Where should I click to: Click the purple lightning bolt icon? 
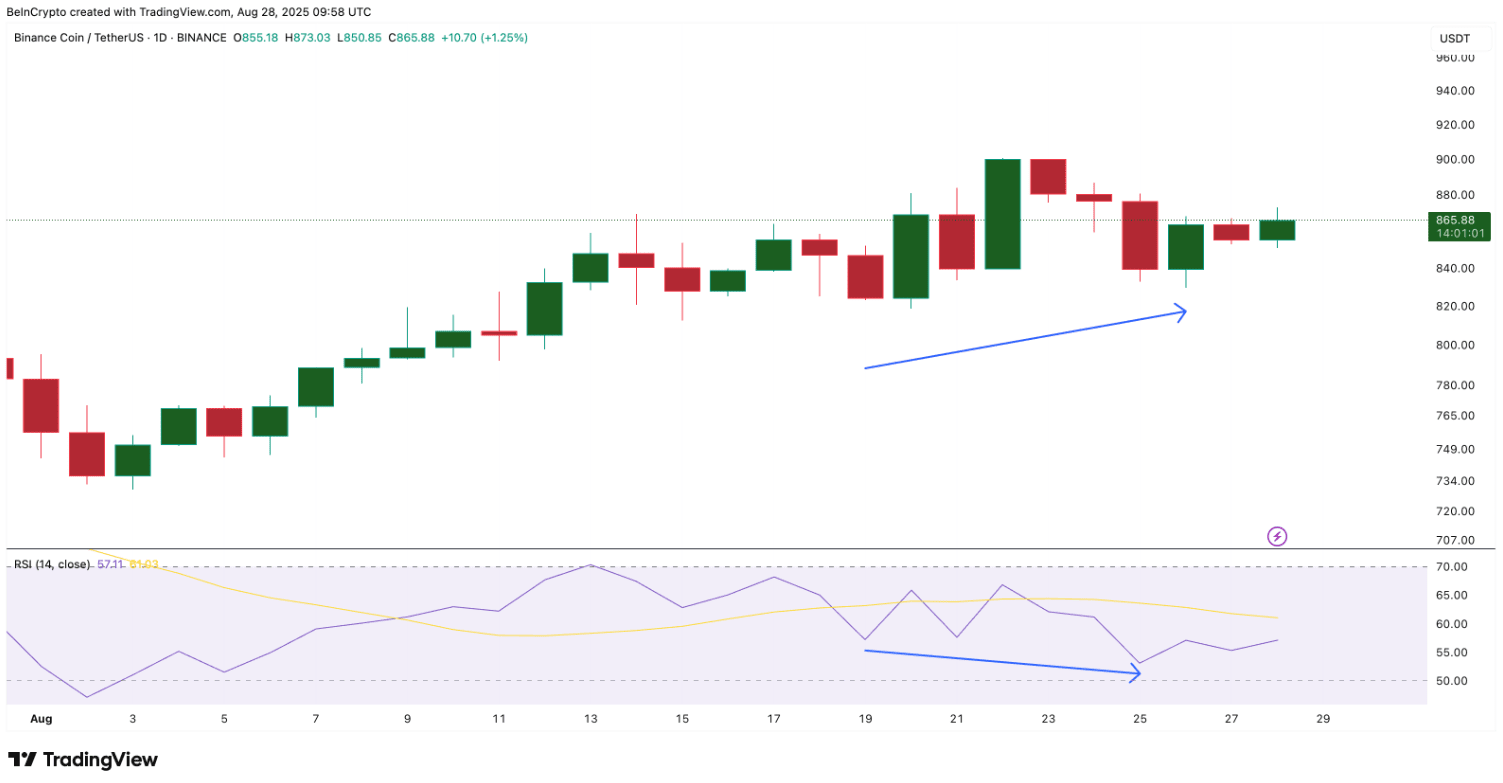tap(1277, 537)
